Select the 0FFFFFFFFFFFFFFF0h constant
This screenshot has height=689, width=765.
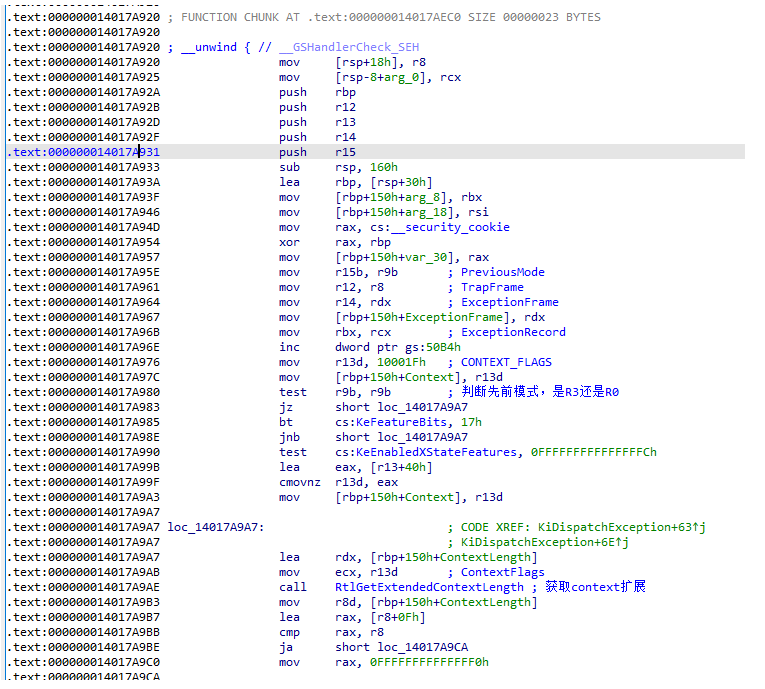pyautogui.click(x=429, y=662)
